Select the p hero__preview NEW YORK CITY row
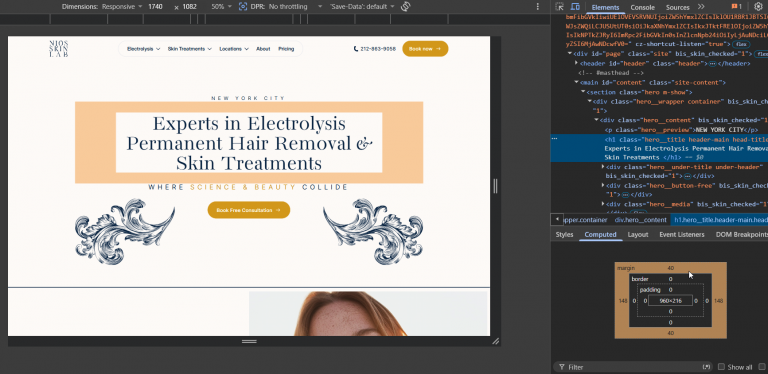The width and height of the screenshot is (768, 374). 682,130
